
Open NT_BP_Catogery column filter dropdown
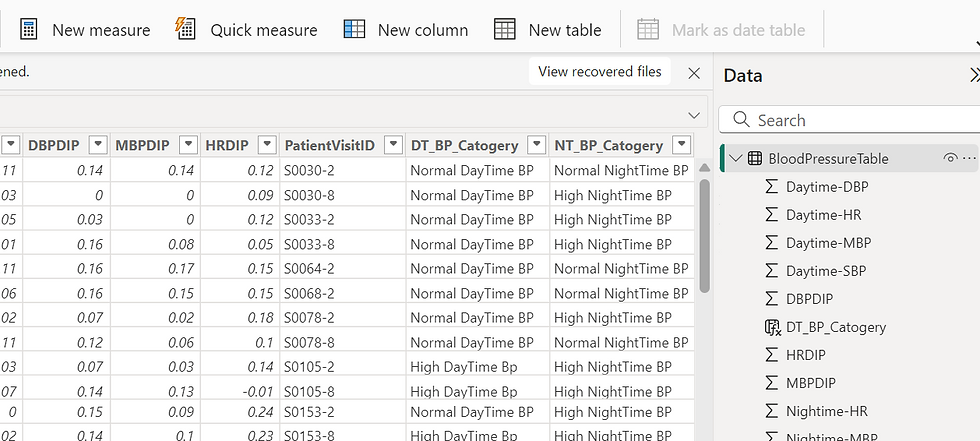(681, 145)
